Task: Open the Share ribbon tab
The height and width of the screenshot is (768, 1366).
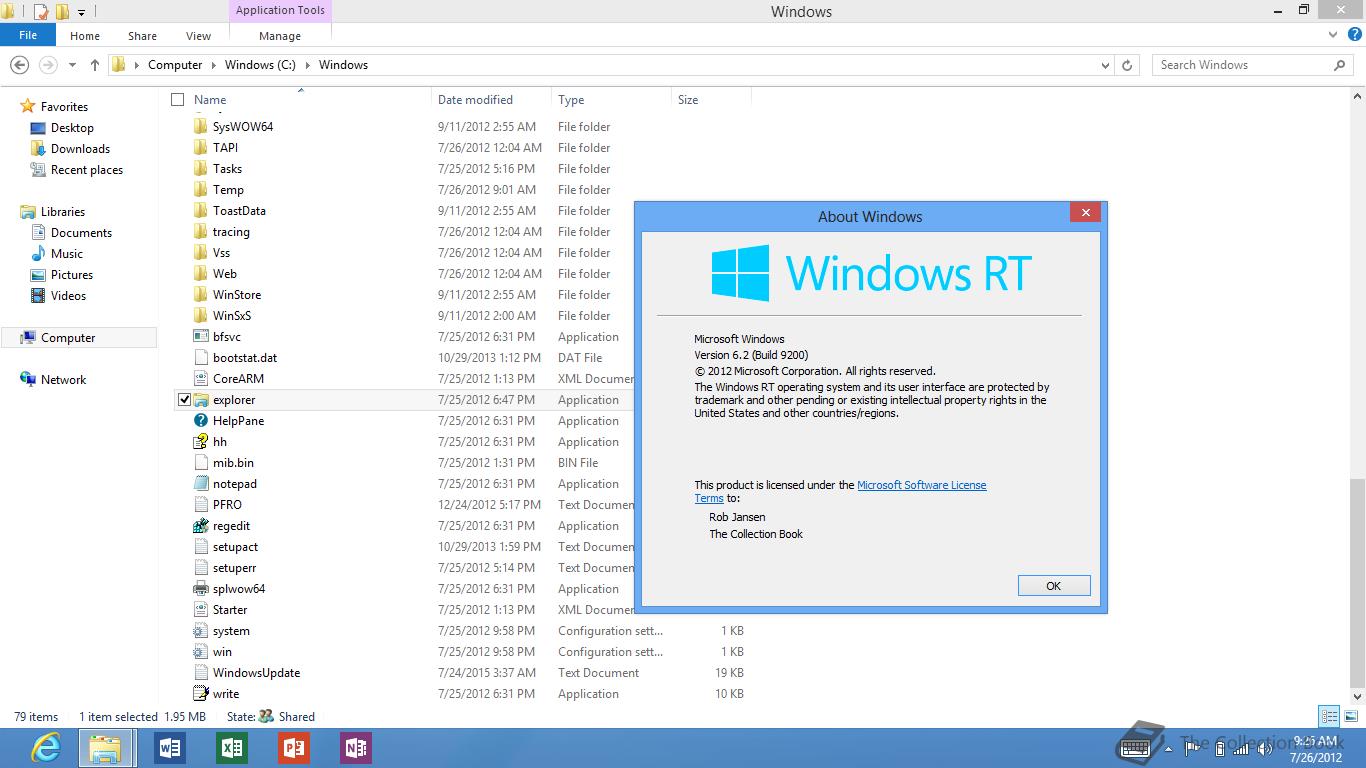Action: [x=142, y=36]
